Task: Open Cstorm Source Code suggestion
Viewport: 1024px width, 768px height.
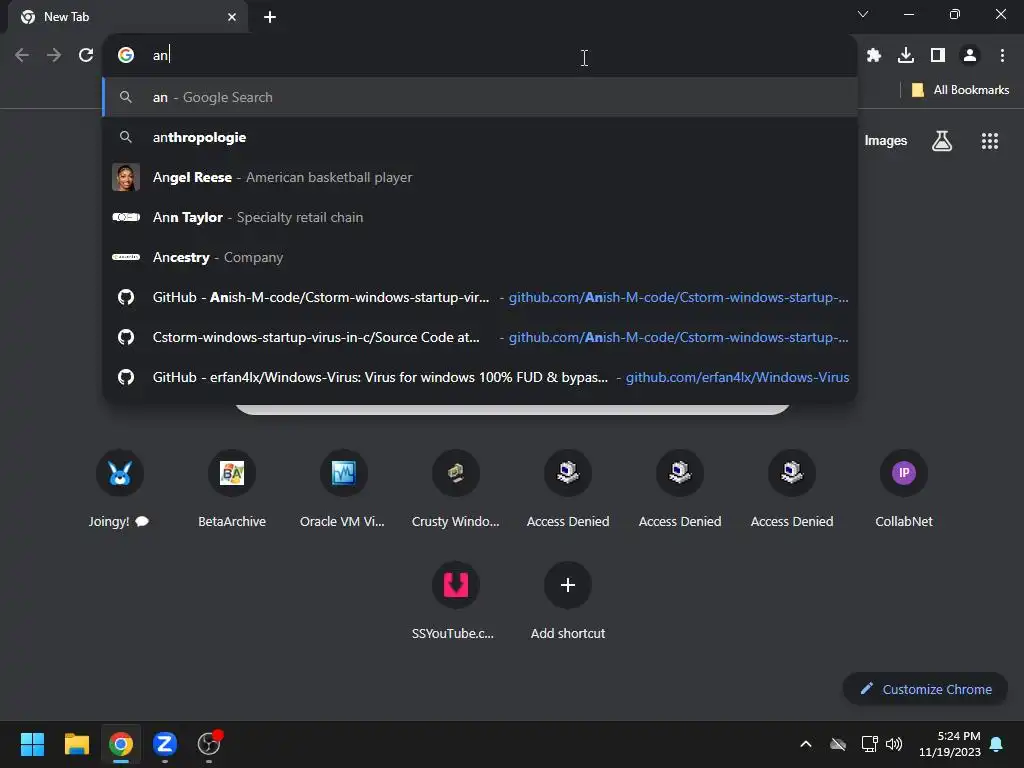Action: pos(481,337)
